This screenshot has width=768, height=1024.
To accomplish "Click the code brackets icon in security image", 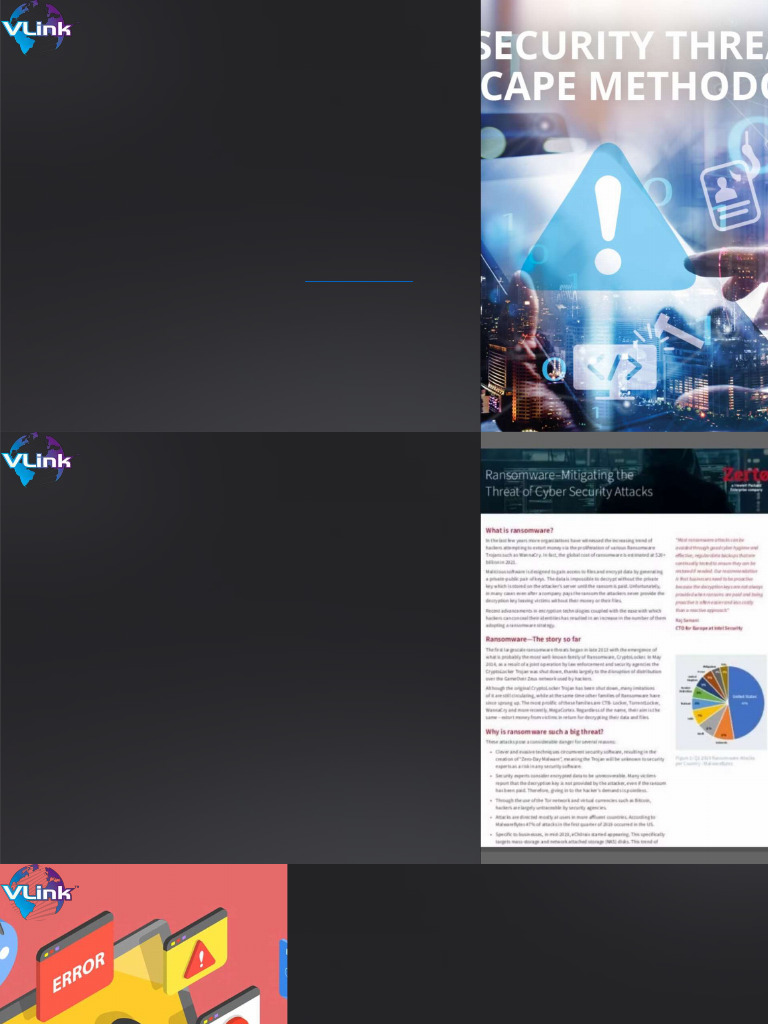I will click(x=615, y=368).
